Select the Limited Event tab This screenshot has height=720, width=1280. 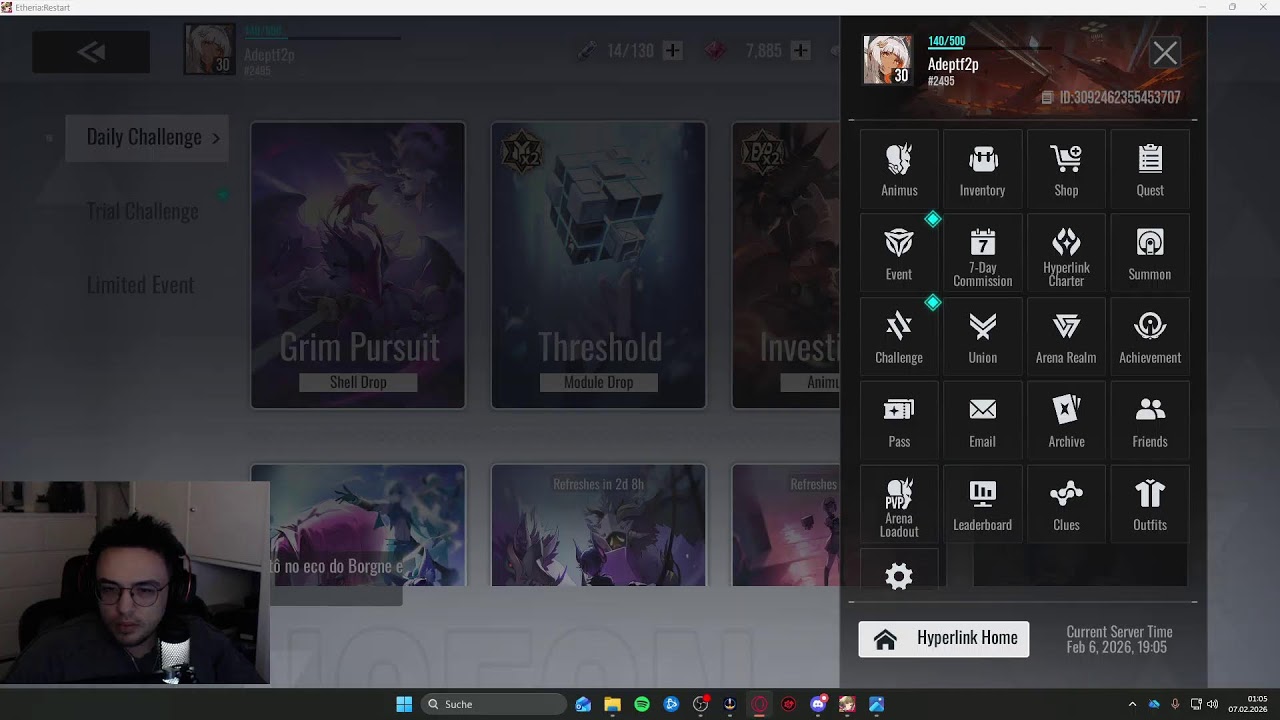(x=140, y=285)
